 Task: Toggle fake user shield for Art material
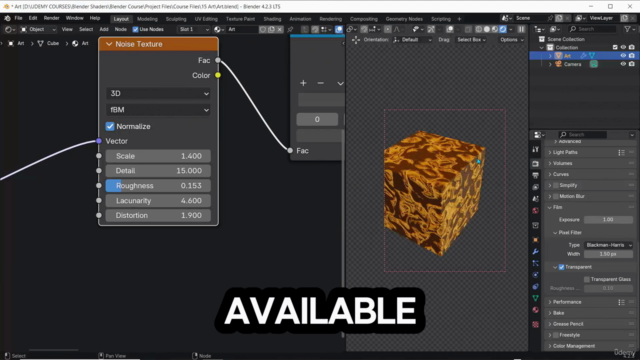[263, 29]
